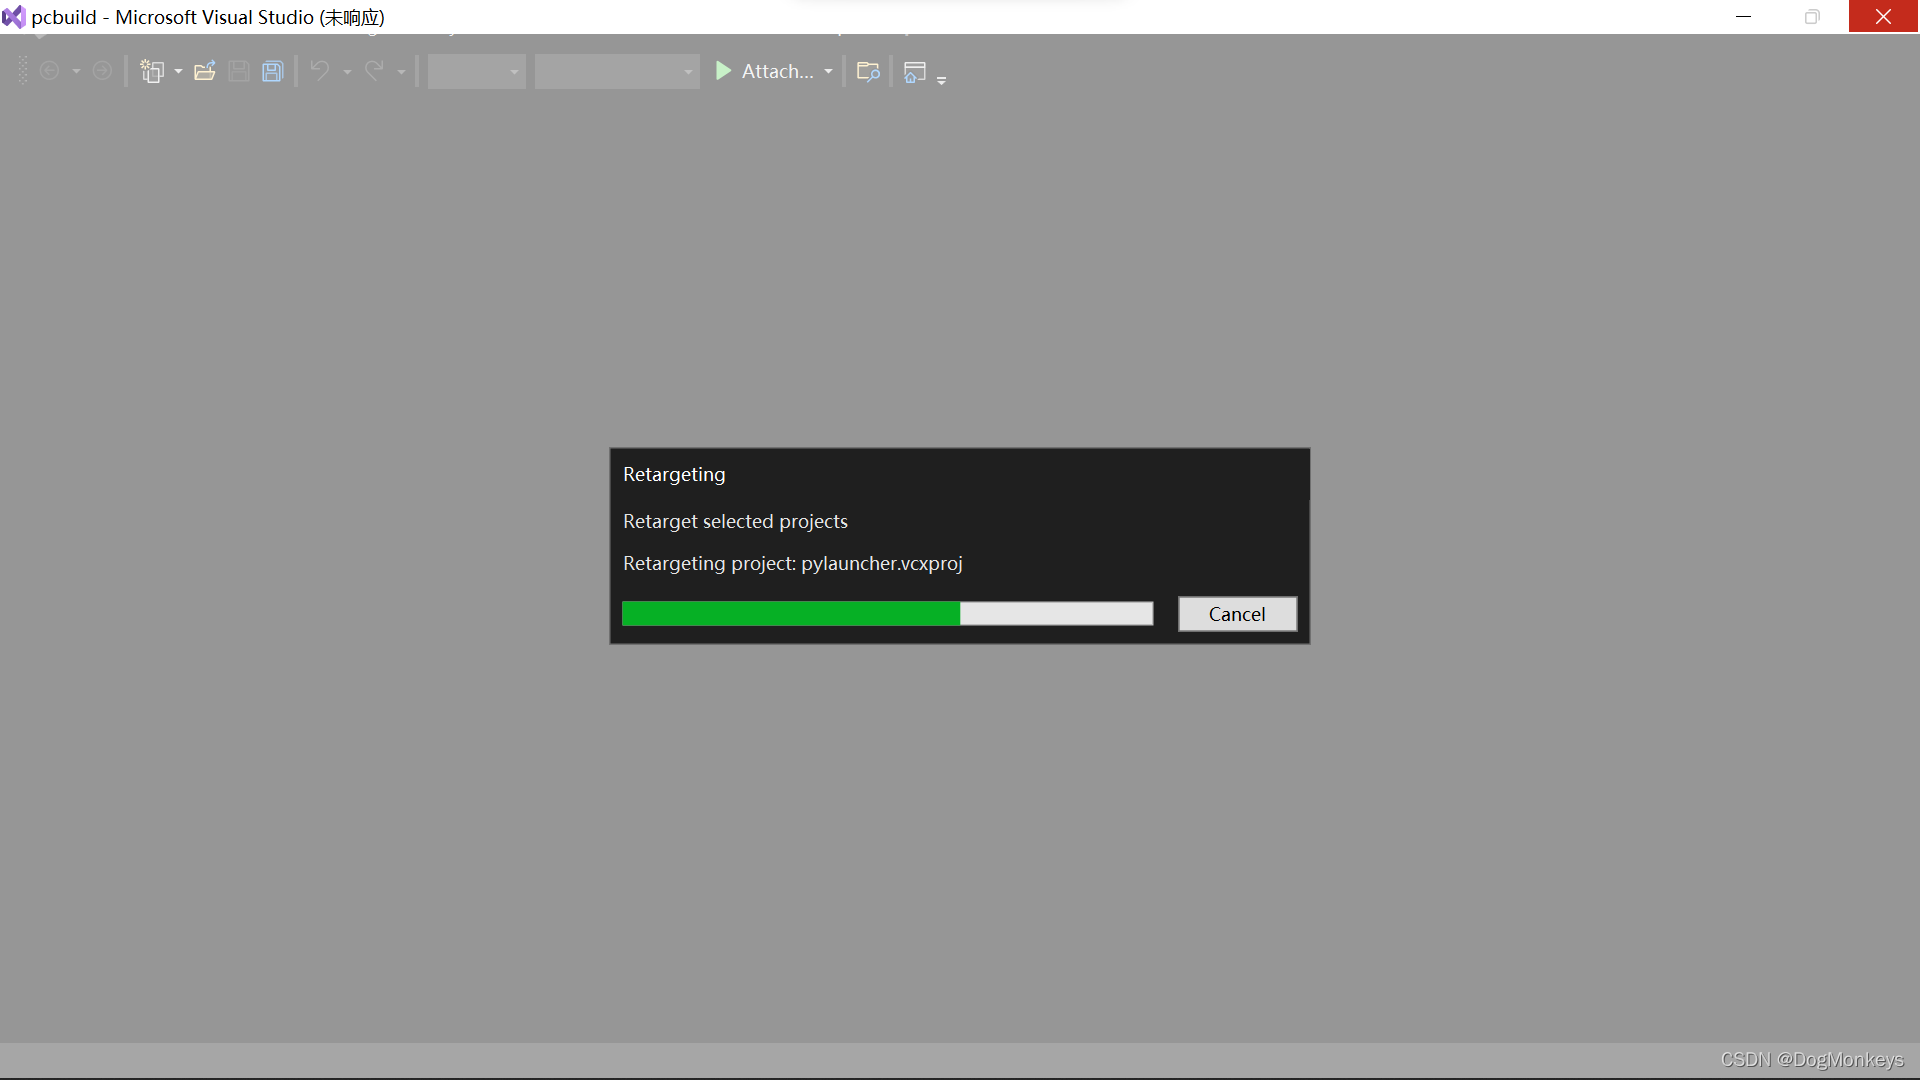1920x1080 pixels.
Task: Click the Save single-disk icon
Action: (x=239, y=71)
